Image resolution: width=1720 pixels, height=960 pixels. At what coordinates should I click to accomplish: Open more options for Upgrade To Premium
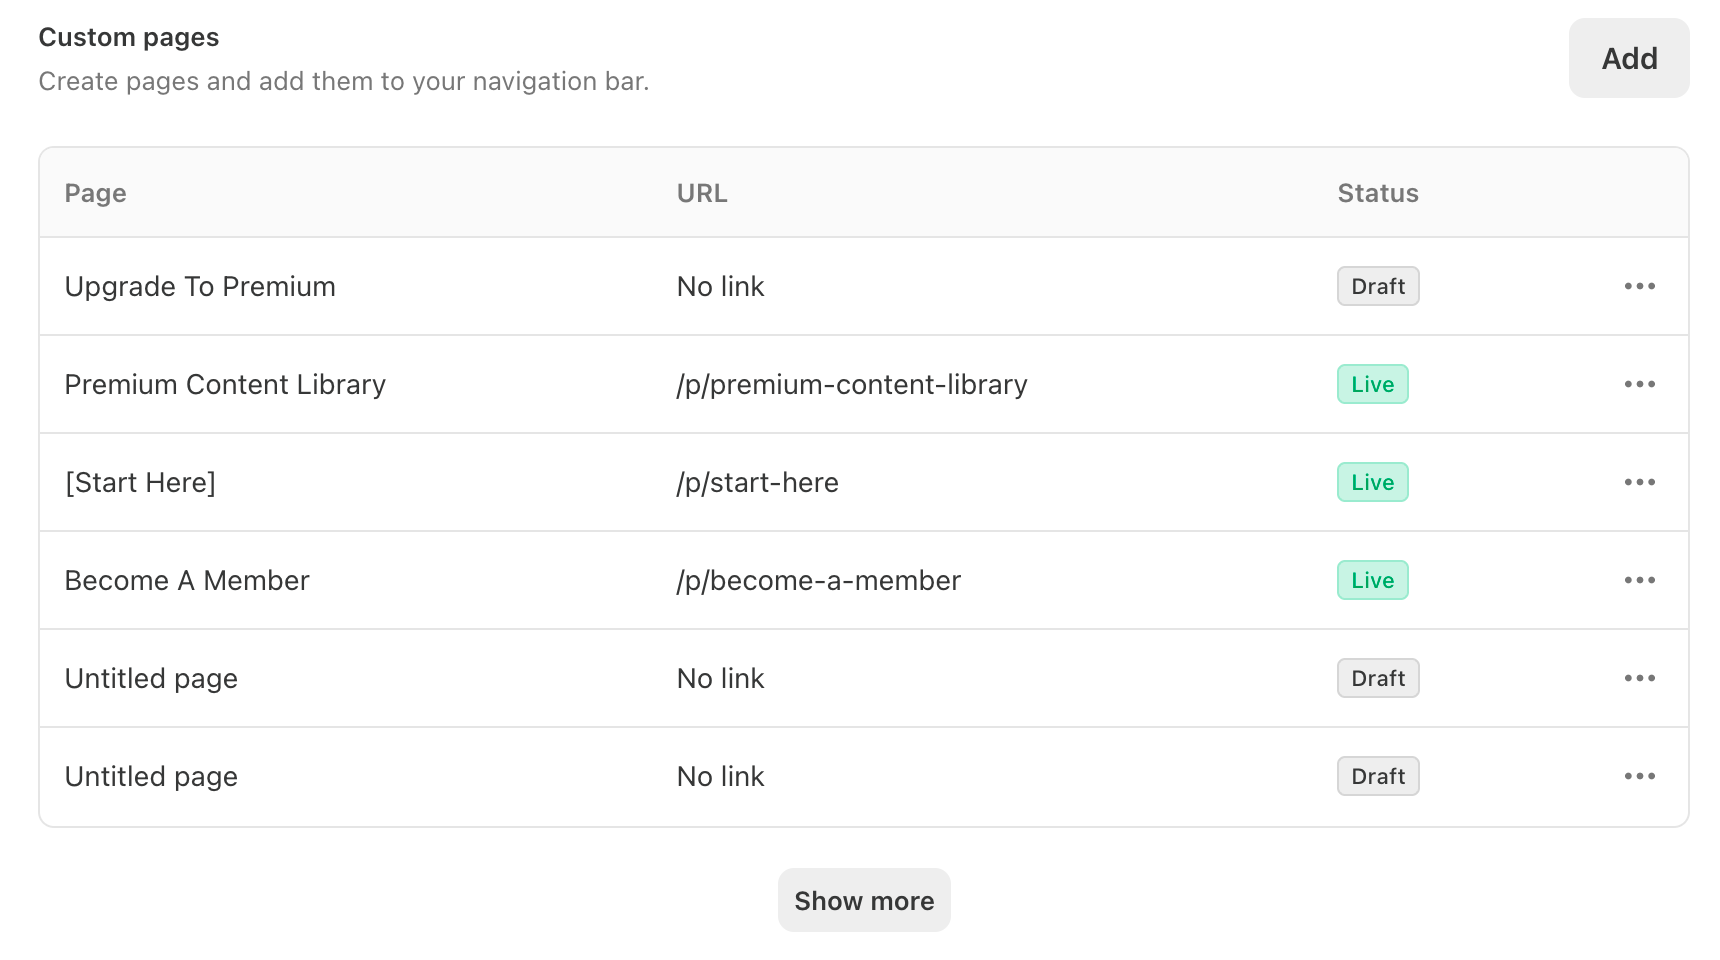(x=1639, y=286)
